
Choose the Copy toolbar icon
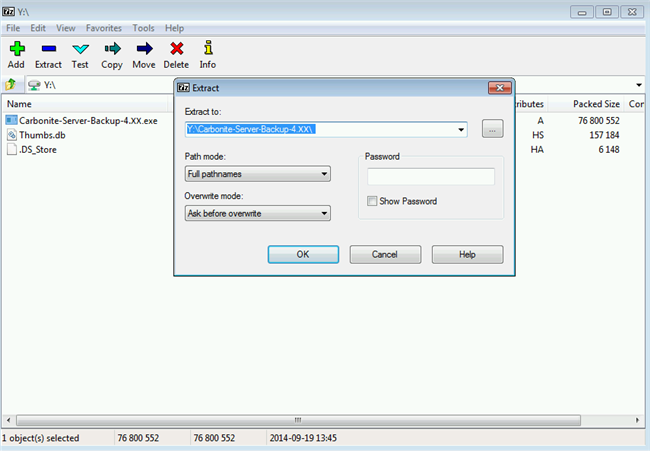(112, 49)
